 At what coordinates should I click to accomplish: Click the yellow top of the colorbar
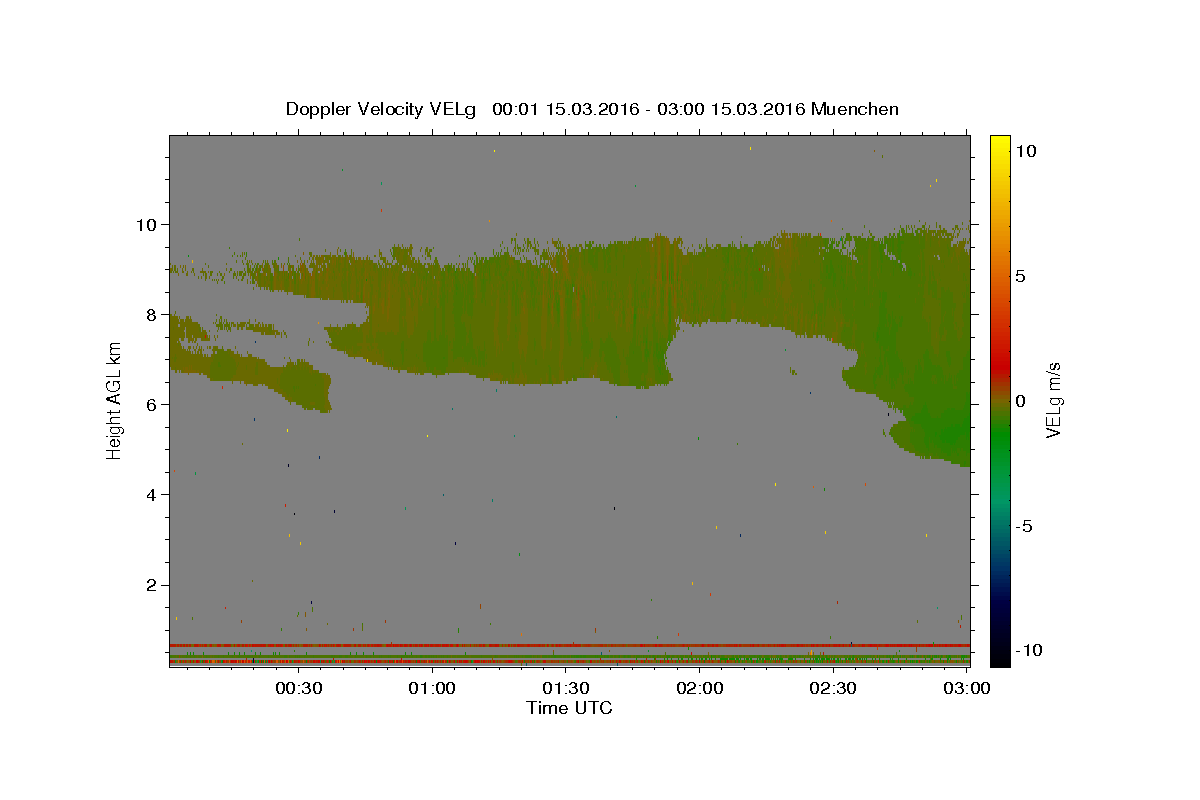click(999, 142)
